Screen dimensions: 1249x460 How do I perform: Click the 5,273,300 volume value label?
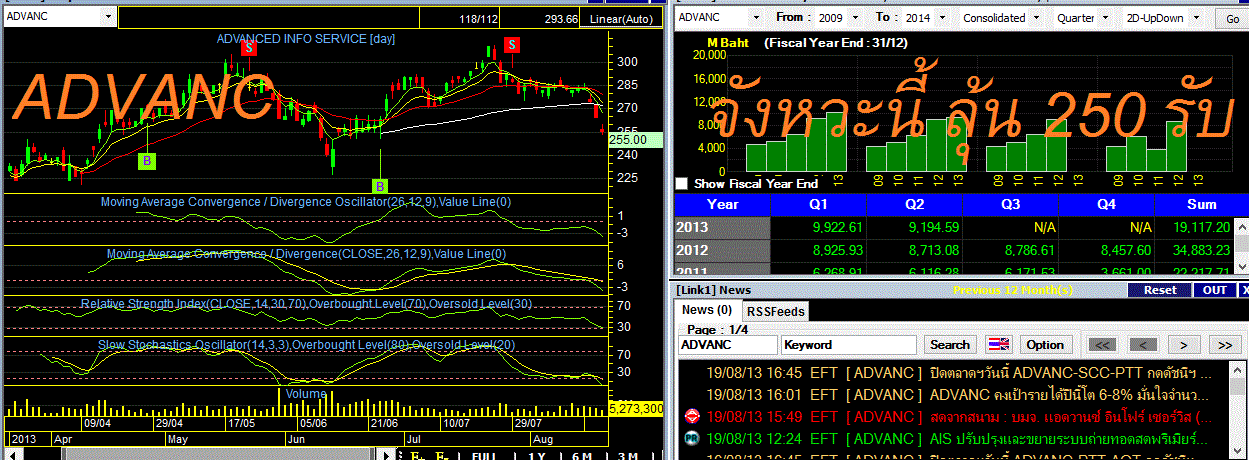635,409
